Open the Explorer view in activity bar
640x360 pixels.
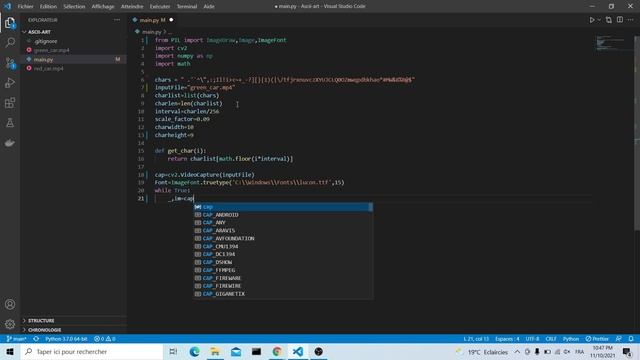[x=10, y=23]
